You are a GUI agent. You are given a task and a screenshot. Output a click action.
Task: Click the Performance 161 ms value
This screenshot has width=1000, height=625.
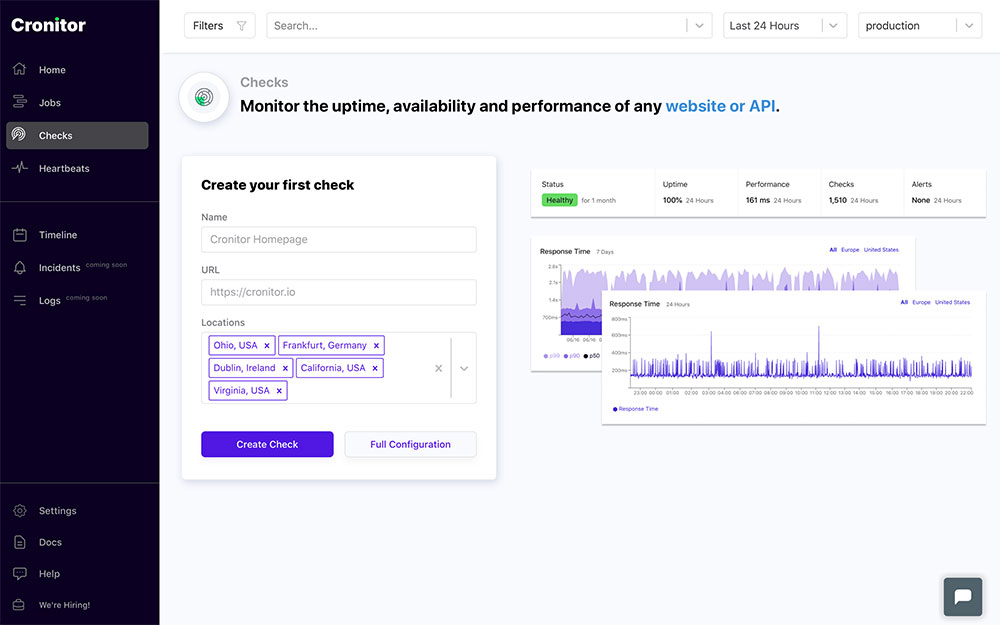(x=758, y=200)
